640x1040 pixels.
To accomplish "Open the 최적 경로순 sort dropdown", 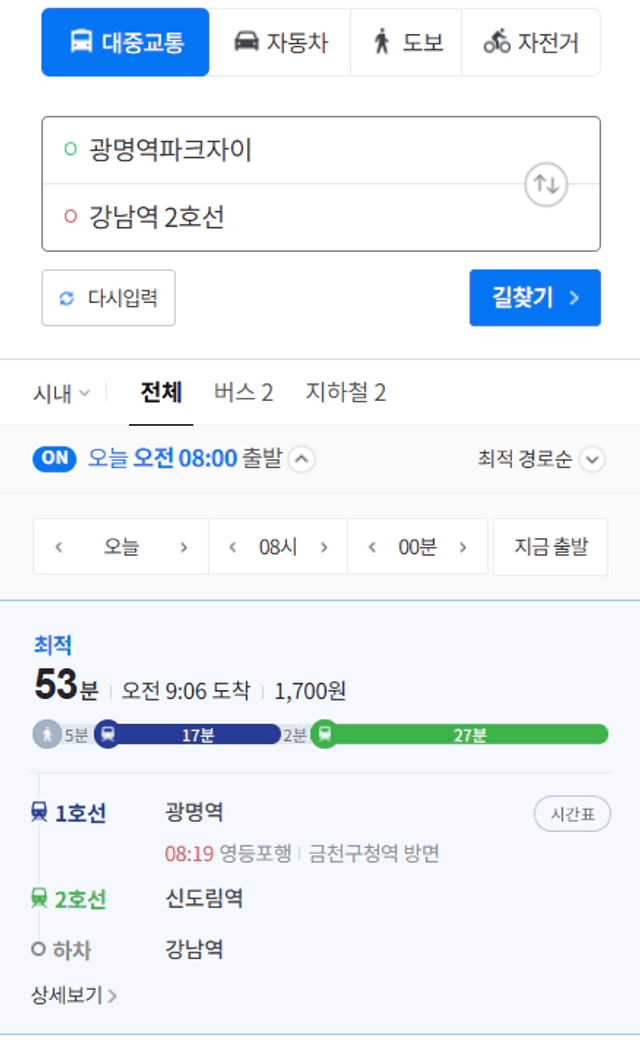I will [x=541, y=459].
